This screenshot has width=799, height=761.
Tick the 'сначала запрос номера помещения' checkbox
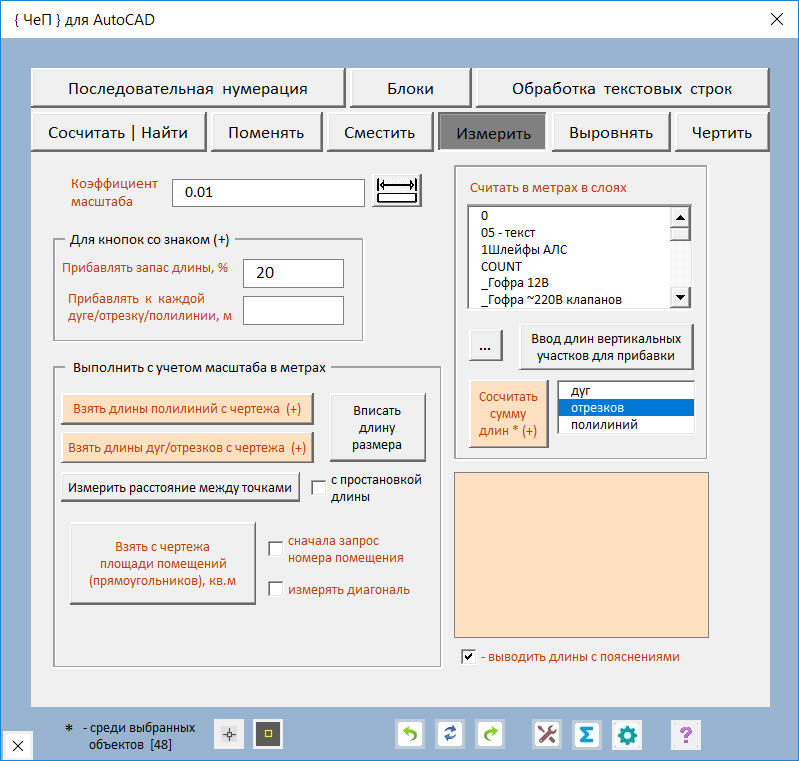click(276, 548)
